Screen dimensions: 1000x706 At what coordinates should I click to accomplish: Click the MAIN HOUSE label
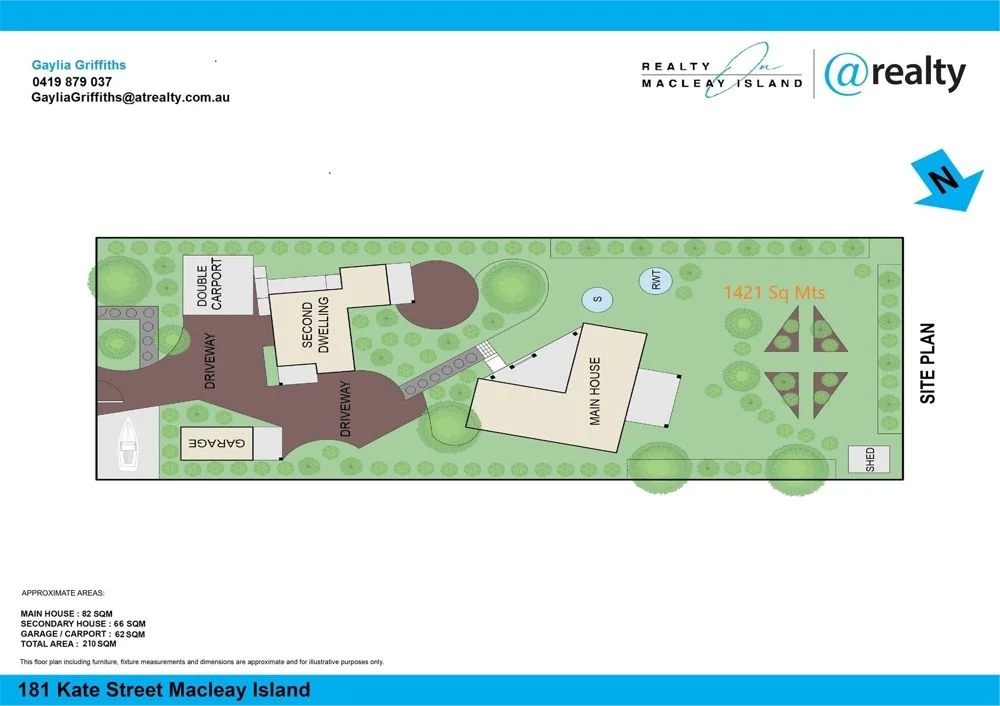click(x=594, y=391)
